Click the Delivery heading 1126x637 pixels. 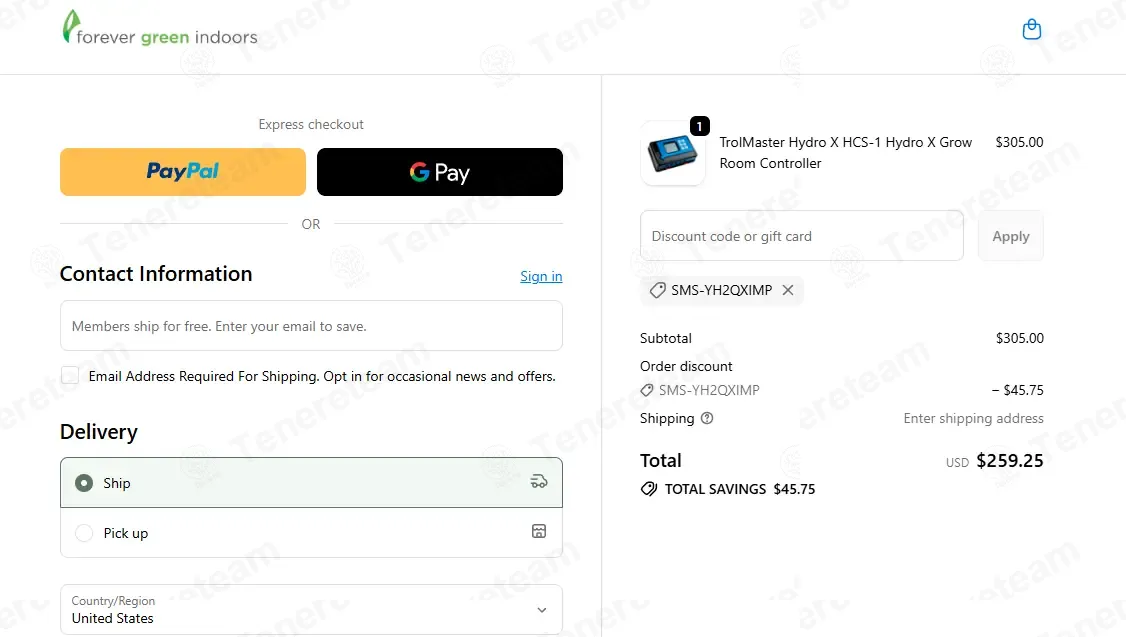click(98, 432)
